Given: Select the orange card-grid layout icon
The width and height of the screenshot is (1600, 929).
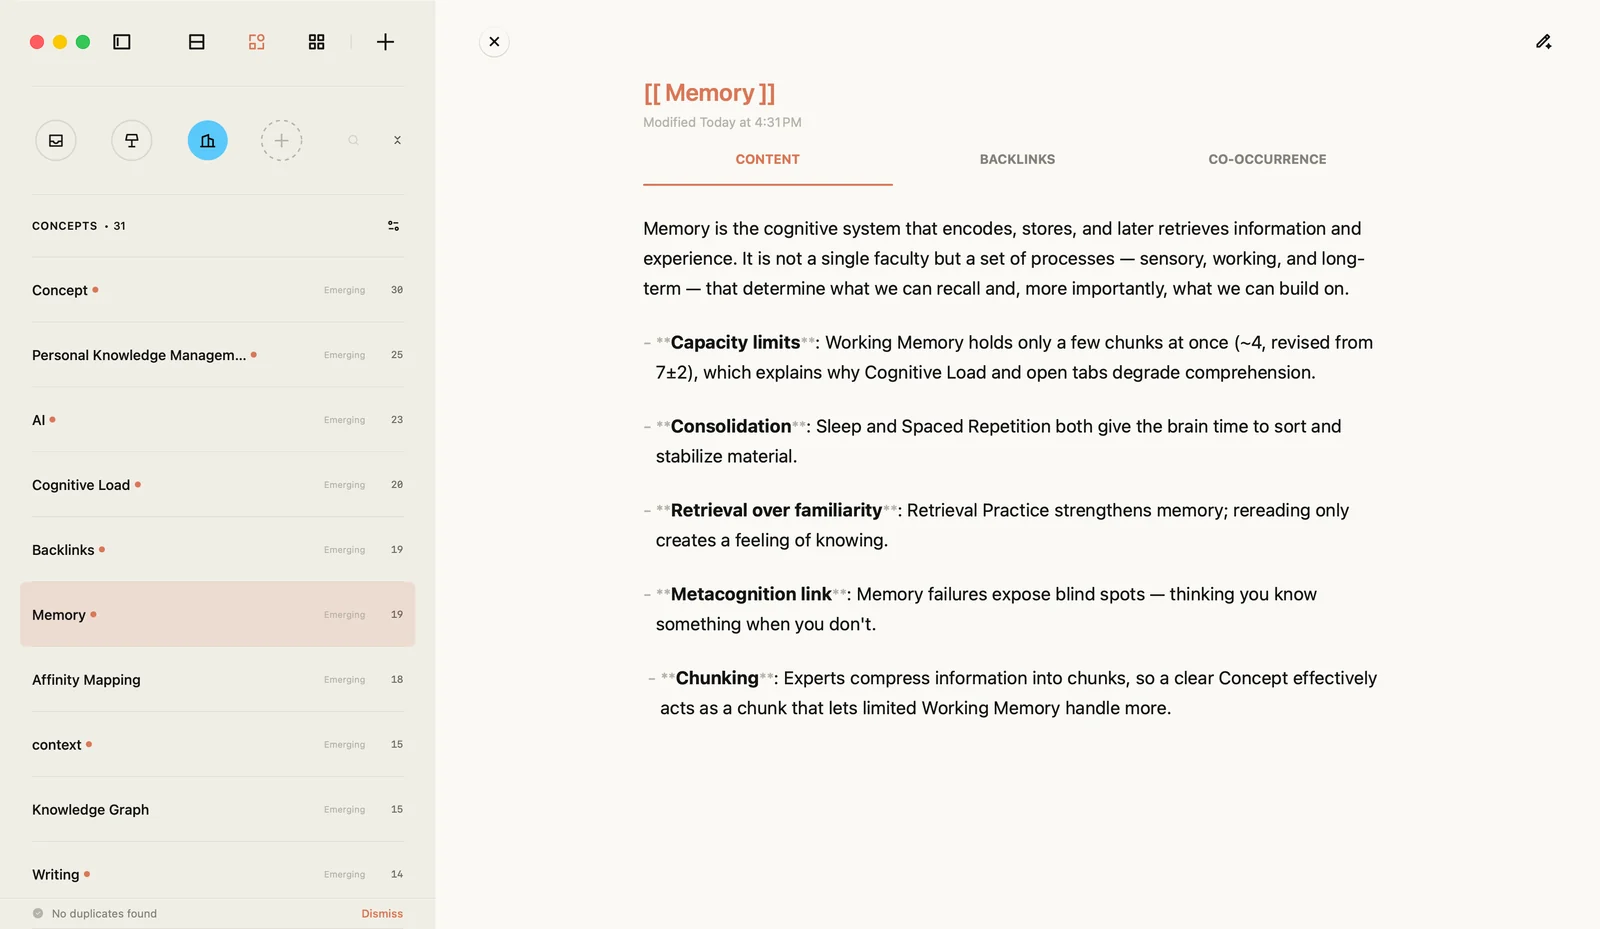Looking at the screenshot, I should (x=257, y=42).
